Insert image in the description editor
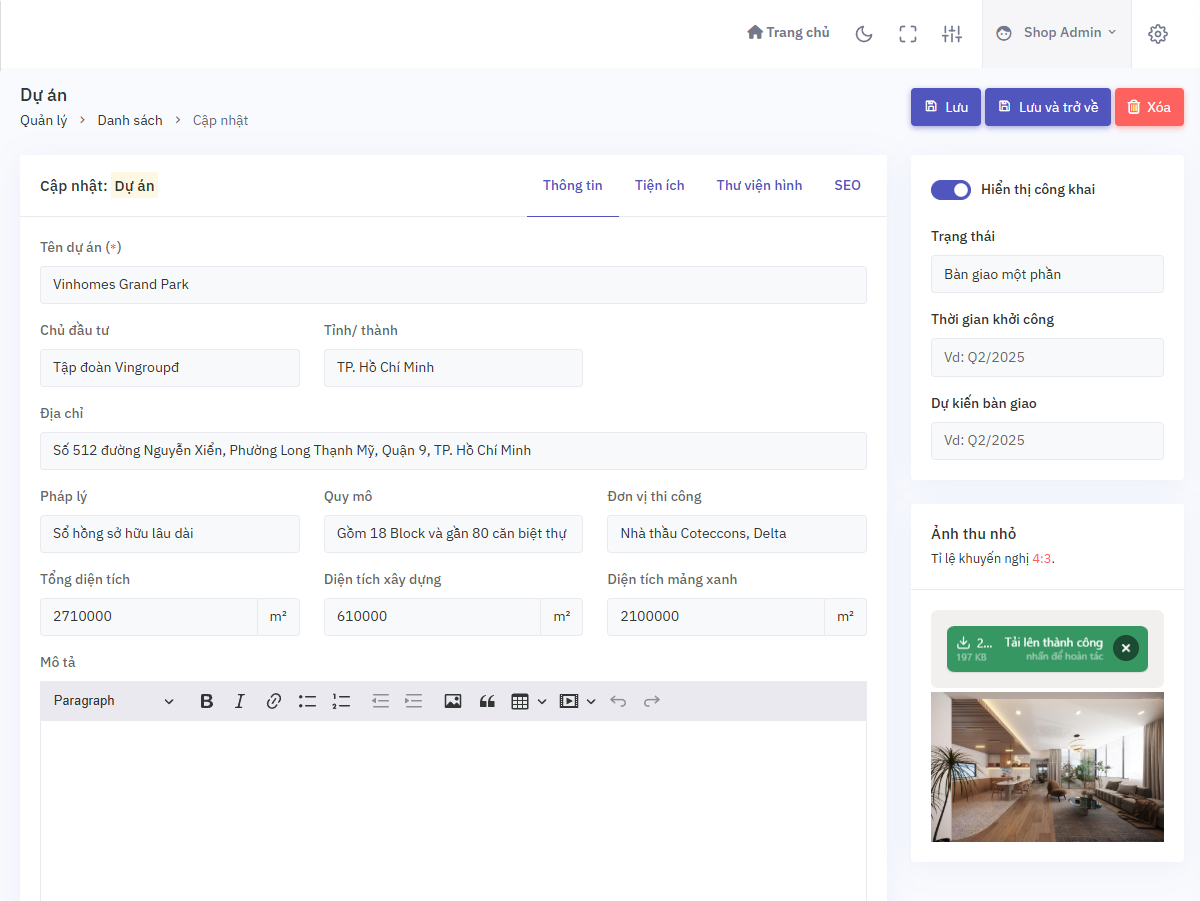Viewport: 1200px width, 901px height. [453, 701]
